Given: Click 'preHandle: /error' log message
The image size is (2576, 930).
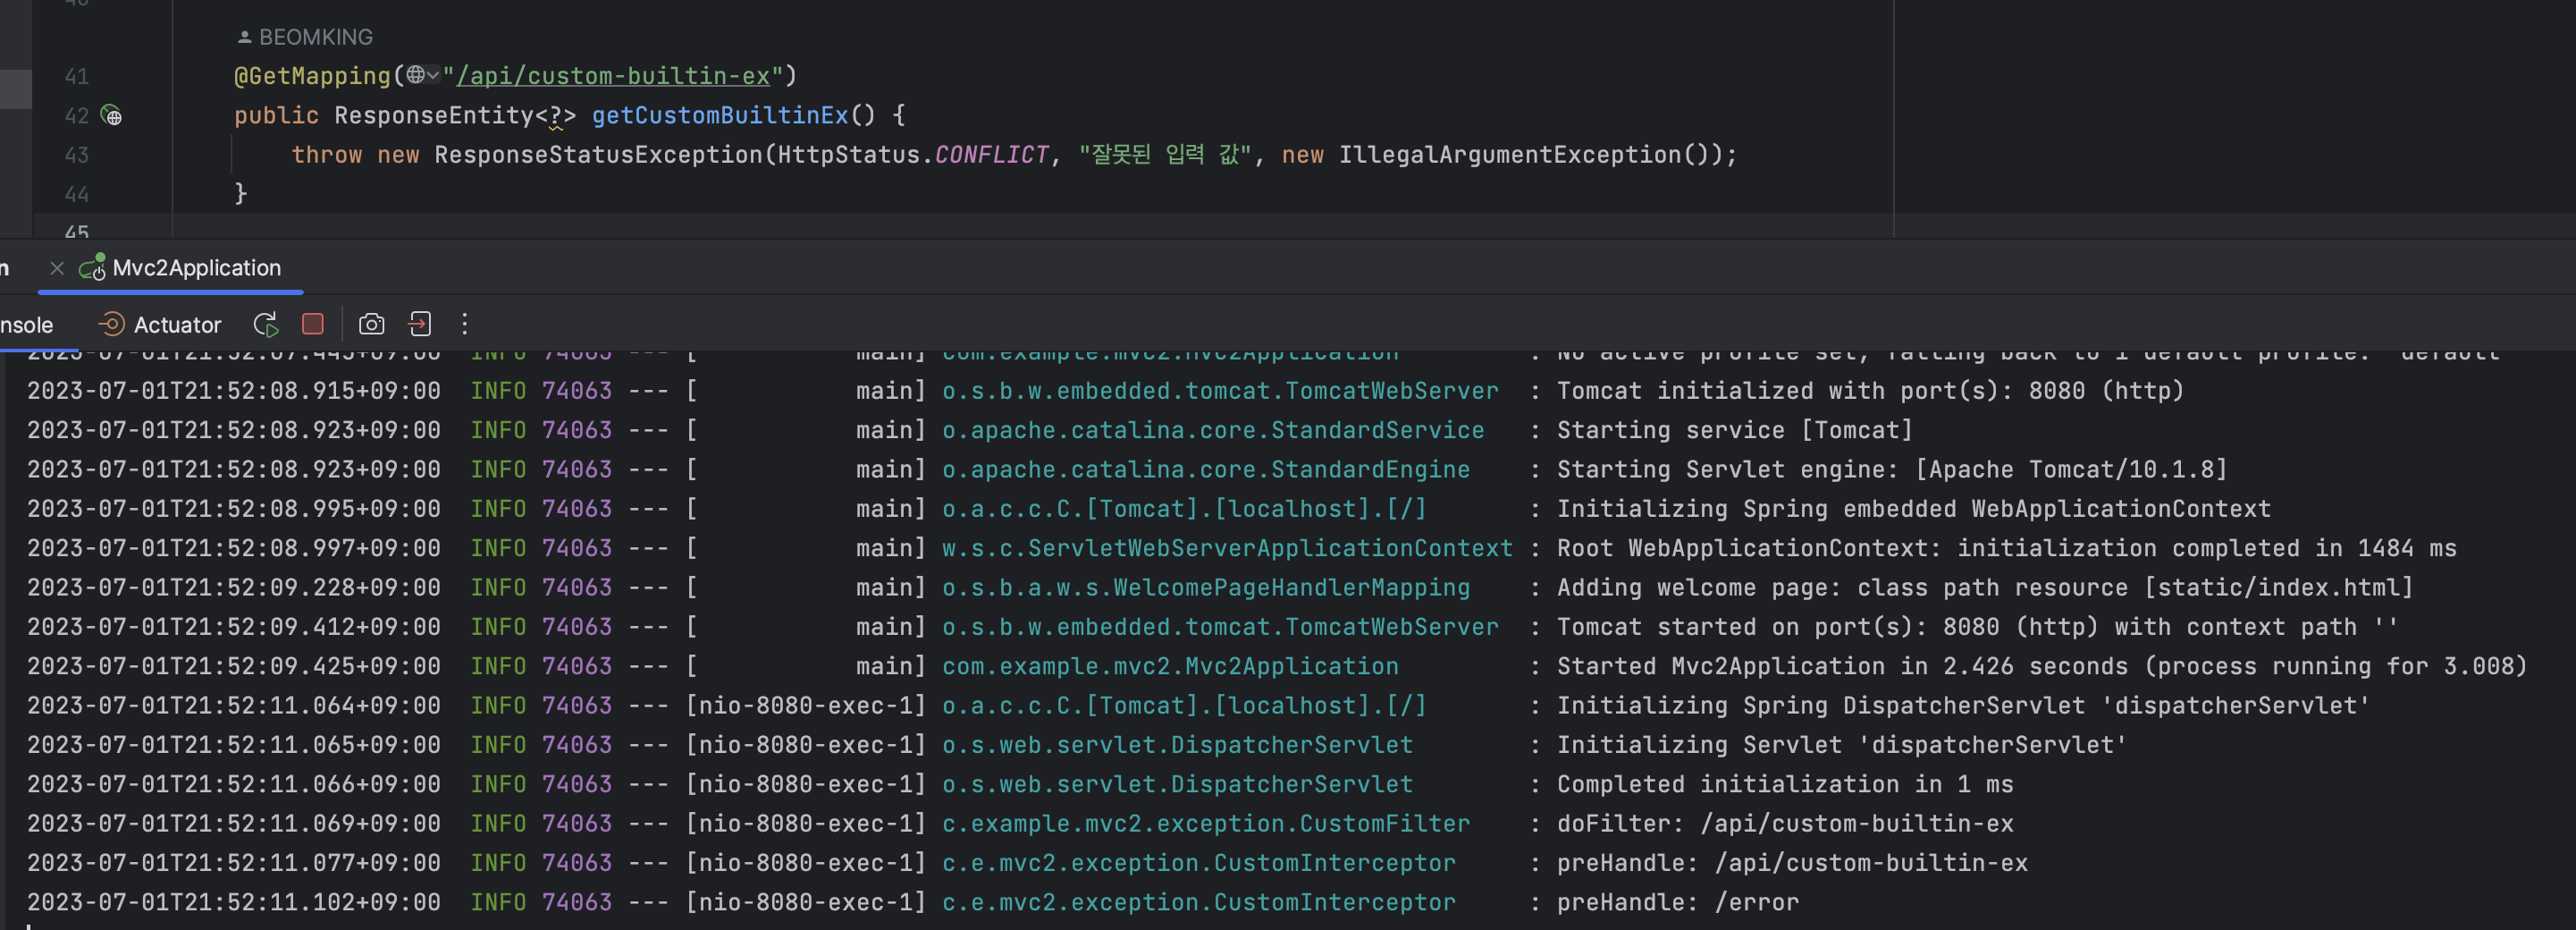Looking at the screenshot, I should click(1677, 902).
